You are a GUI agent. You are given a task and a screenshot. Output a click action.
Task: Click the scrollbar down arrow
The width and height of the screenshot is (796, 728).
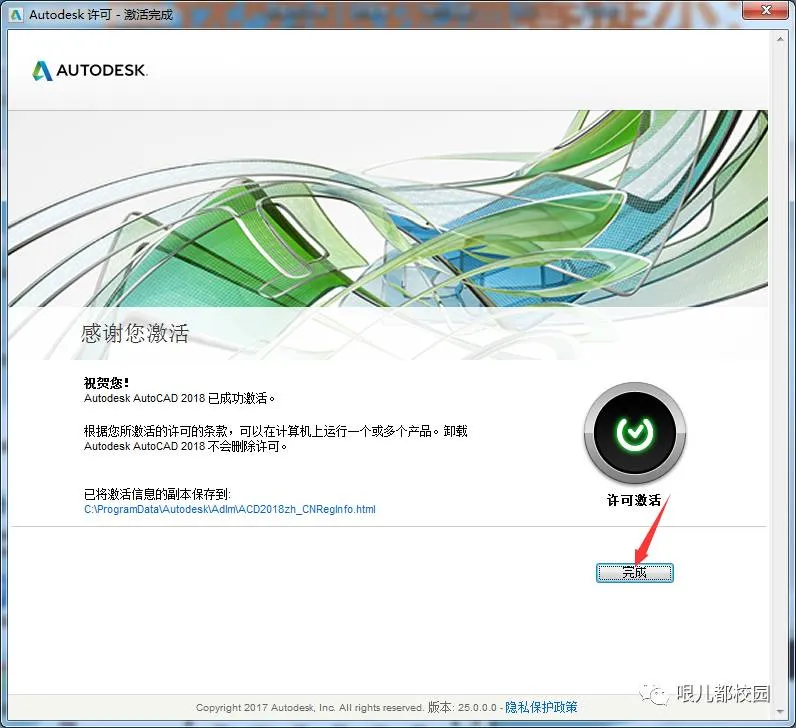[779, 712]
